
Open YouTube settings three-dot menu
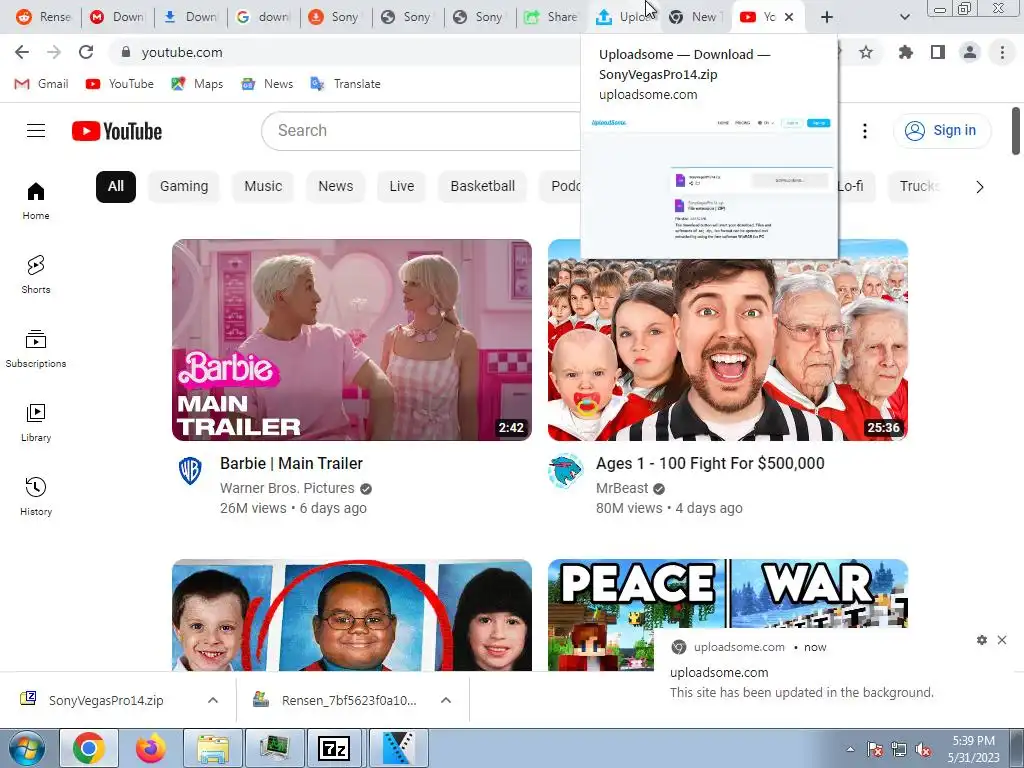click(865, 131)
